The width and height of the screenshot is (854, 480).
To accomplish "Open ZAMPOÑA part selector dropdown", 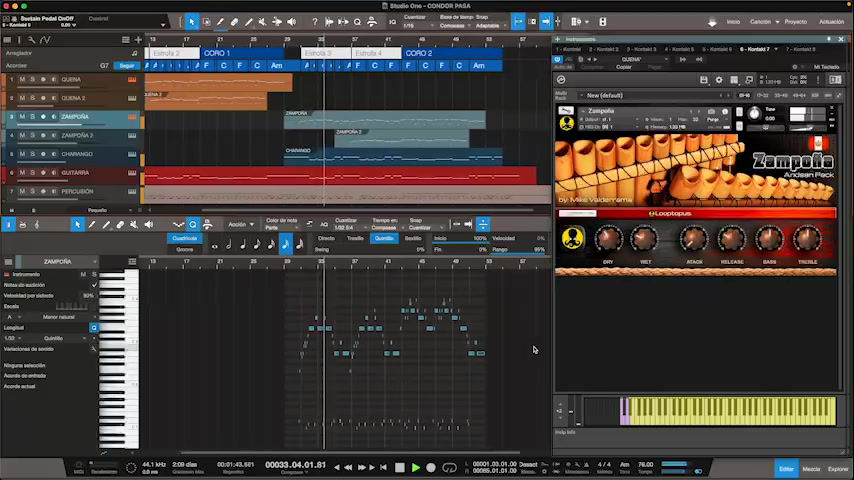I will (x=58, y=262).
